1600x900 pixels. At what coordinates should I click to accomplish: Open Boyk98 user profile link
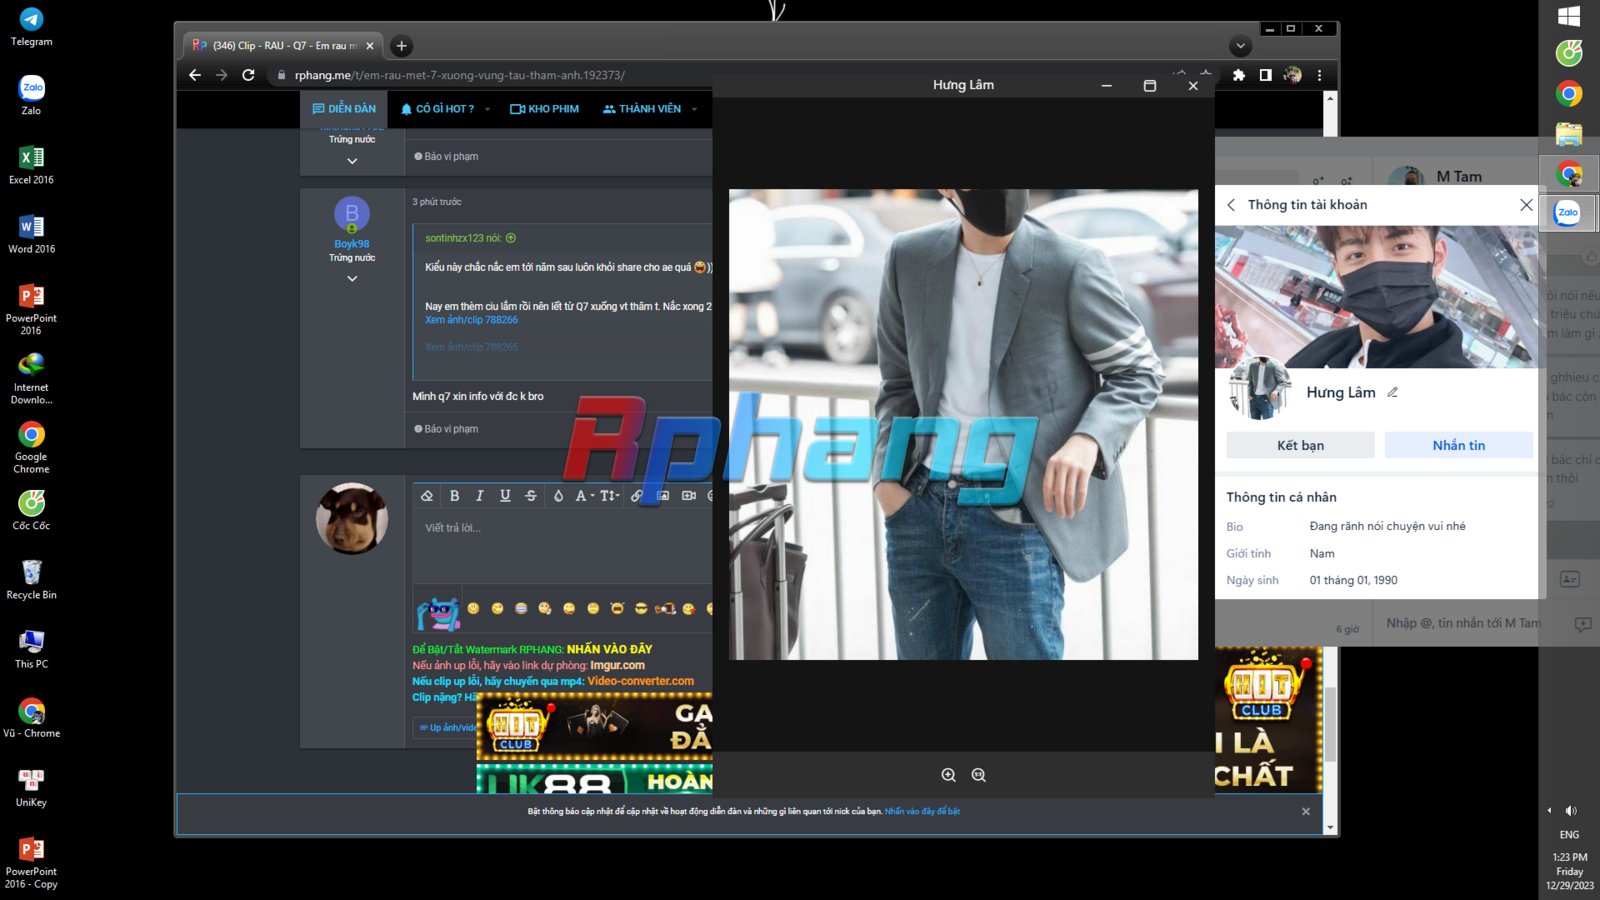pyautogui.click(x=352, y=244)
